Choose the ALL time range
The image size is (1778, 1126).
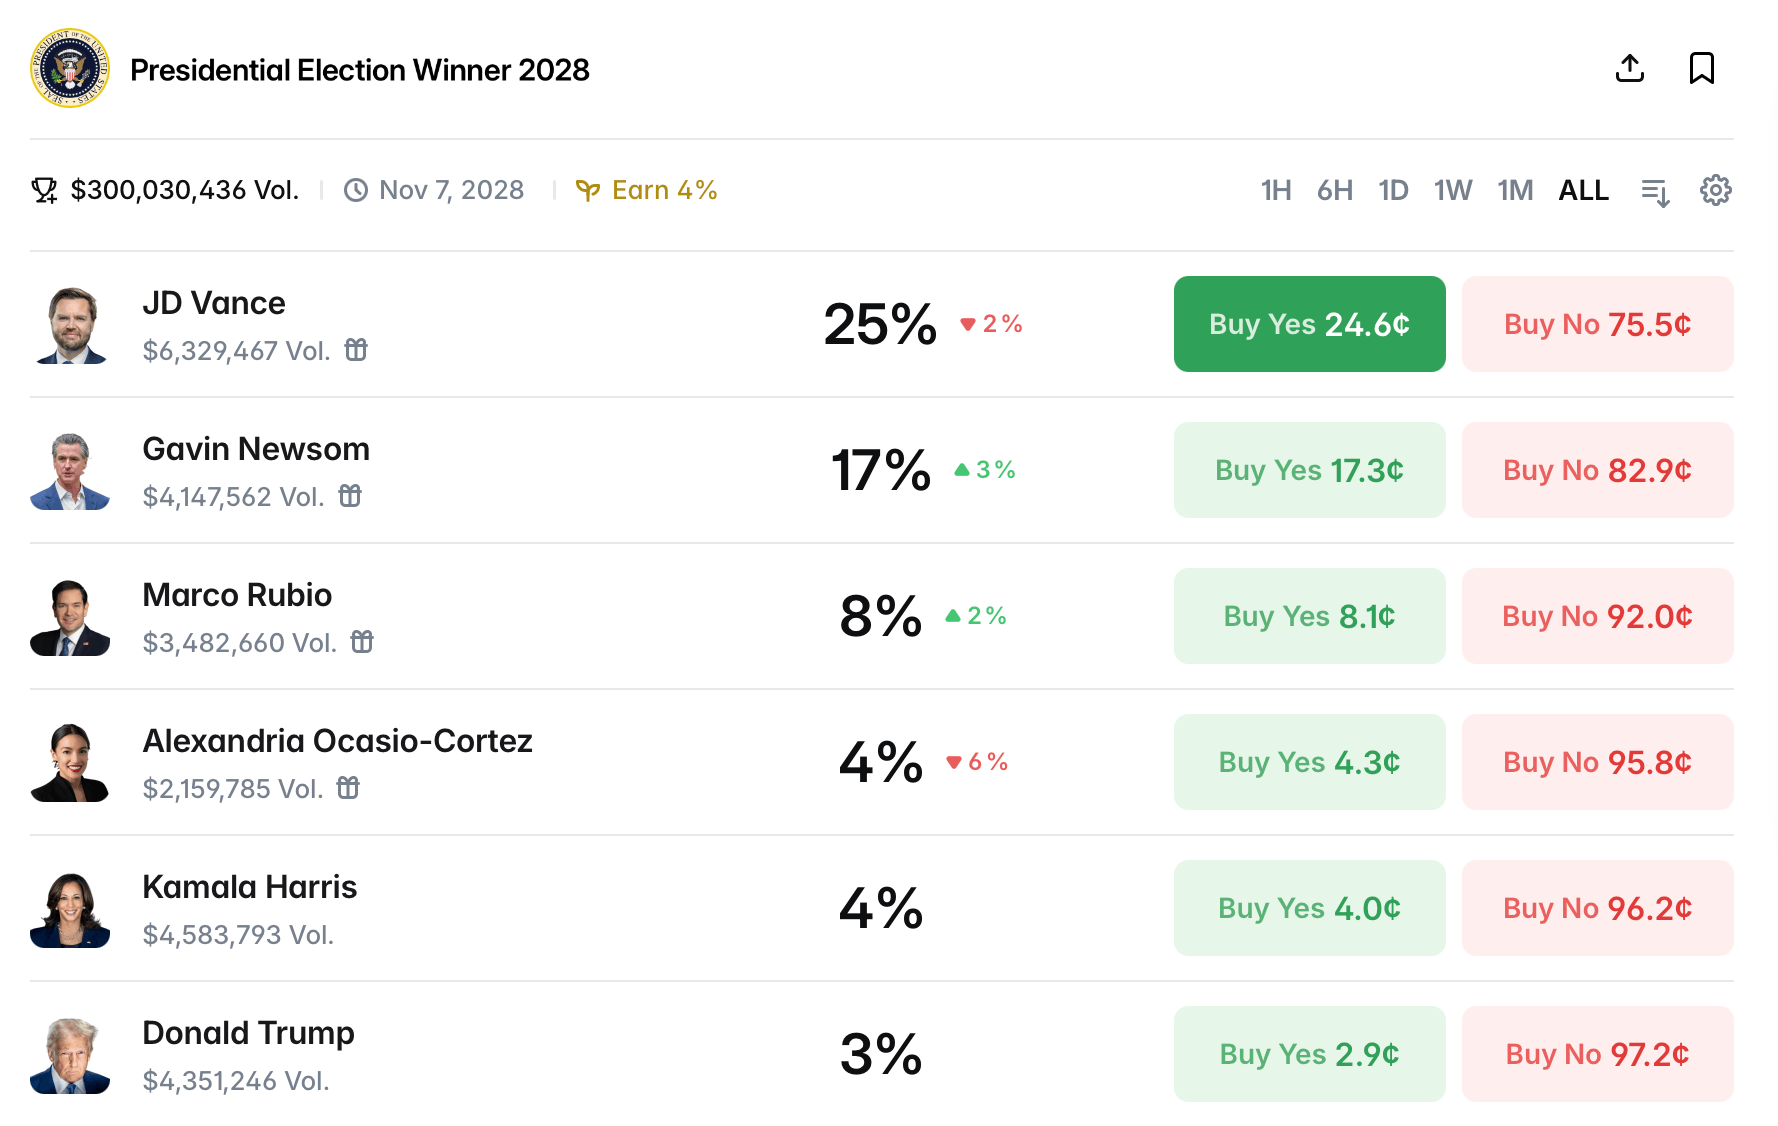1583,190
